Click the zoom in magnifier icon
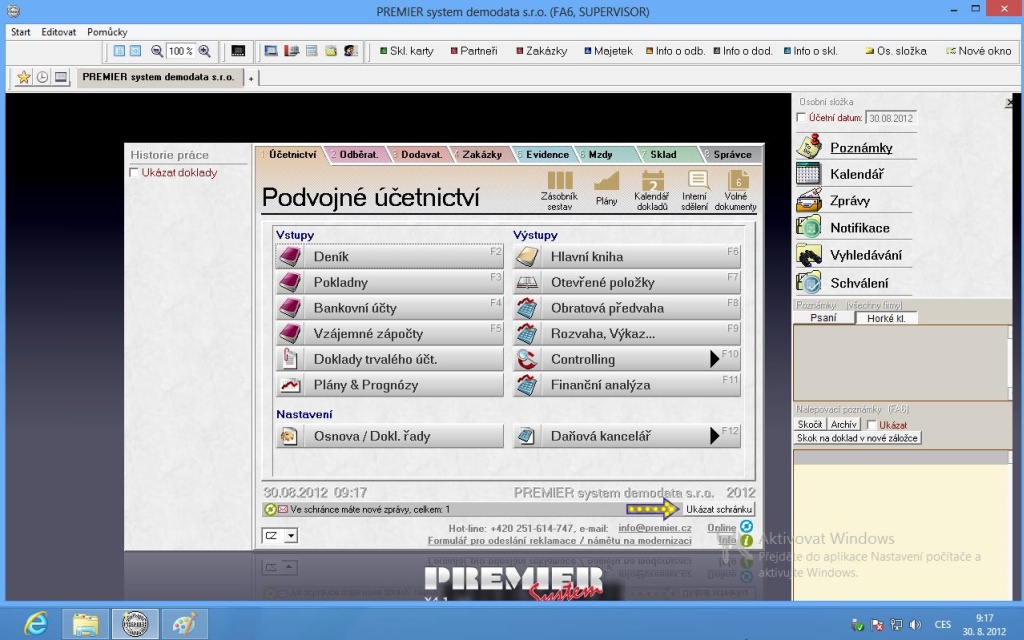1024x640 pixels. pos(204,51)
